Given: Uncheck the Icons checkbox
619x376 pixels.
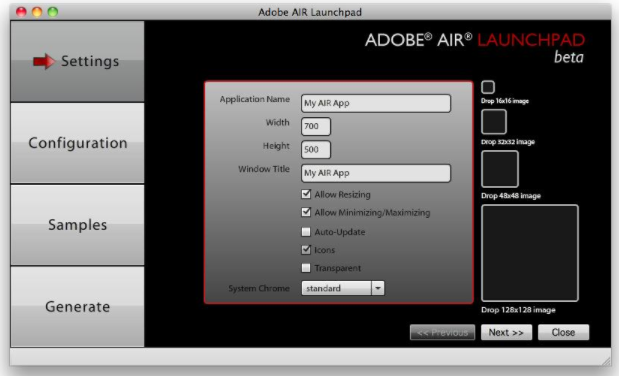Looking at the screenshot, I should point(306,250).
